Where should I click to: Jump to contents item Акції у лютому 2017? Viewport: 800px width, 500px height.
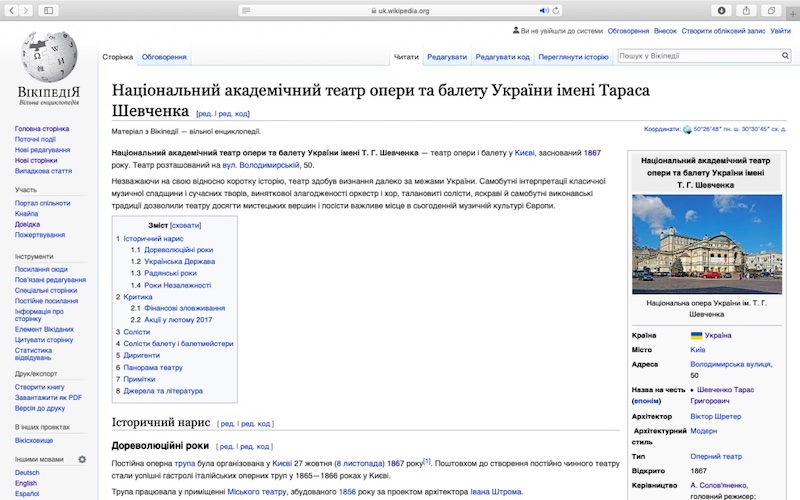pos(178,320)
